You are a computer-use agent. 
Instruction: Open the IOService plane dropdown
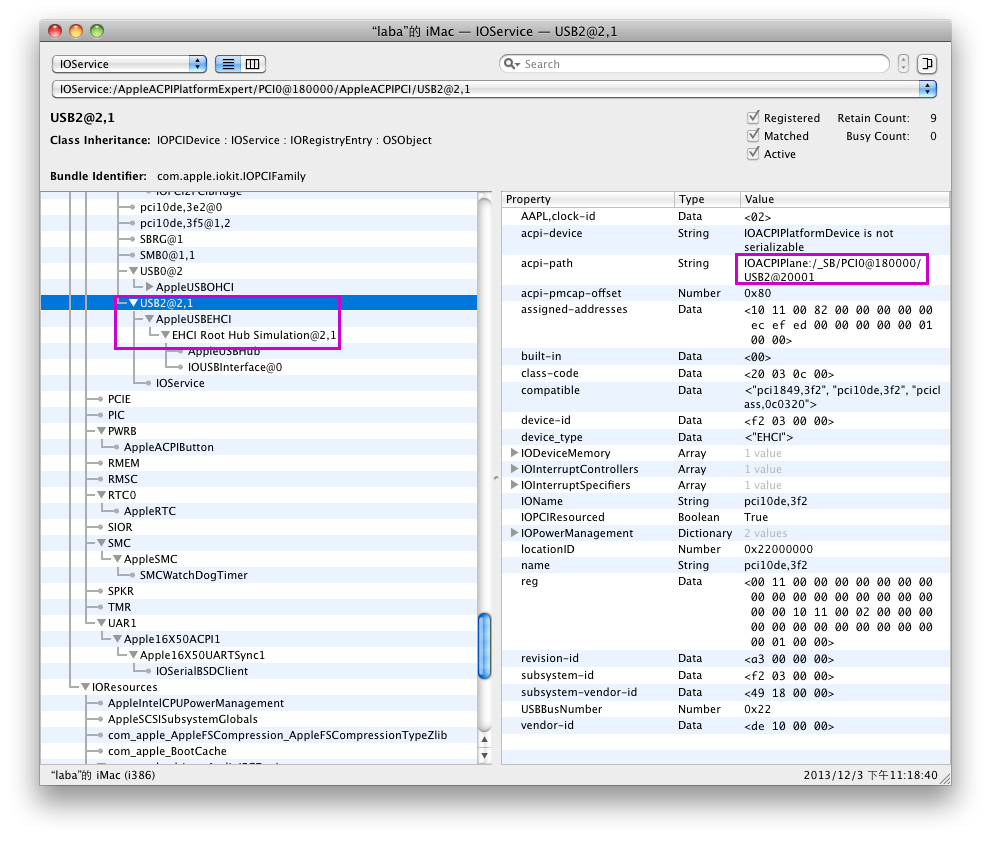click(x=130, y=64)
